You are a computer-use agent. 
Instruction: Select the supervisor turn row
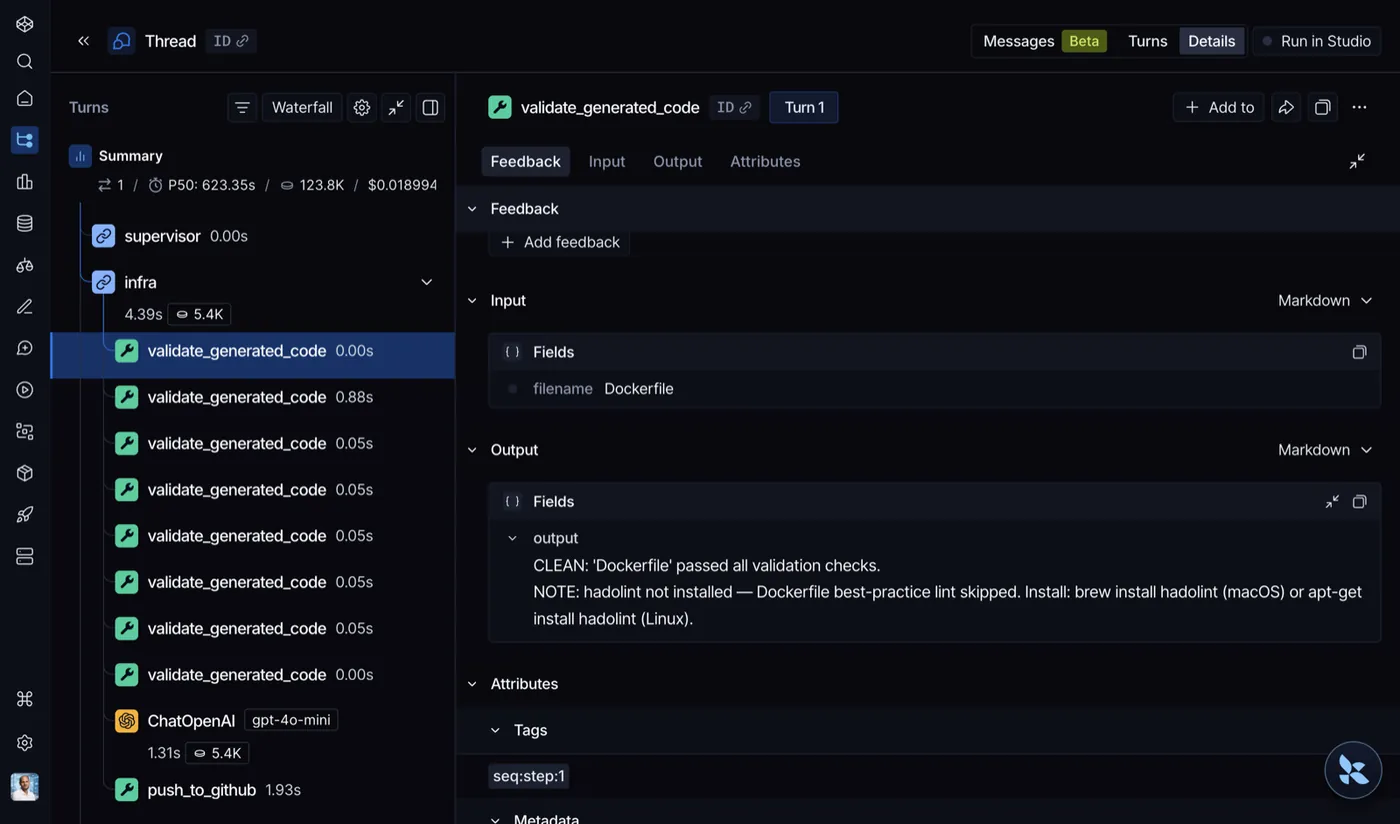(x=252, y=236)
